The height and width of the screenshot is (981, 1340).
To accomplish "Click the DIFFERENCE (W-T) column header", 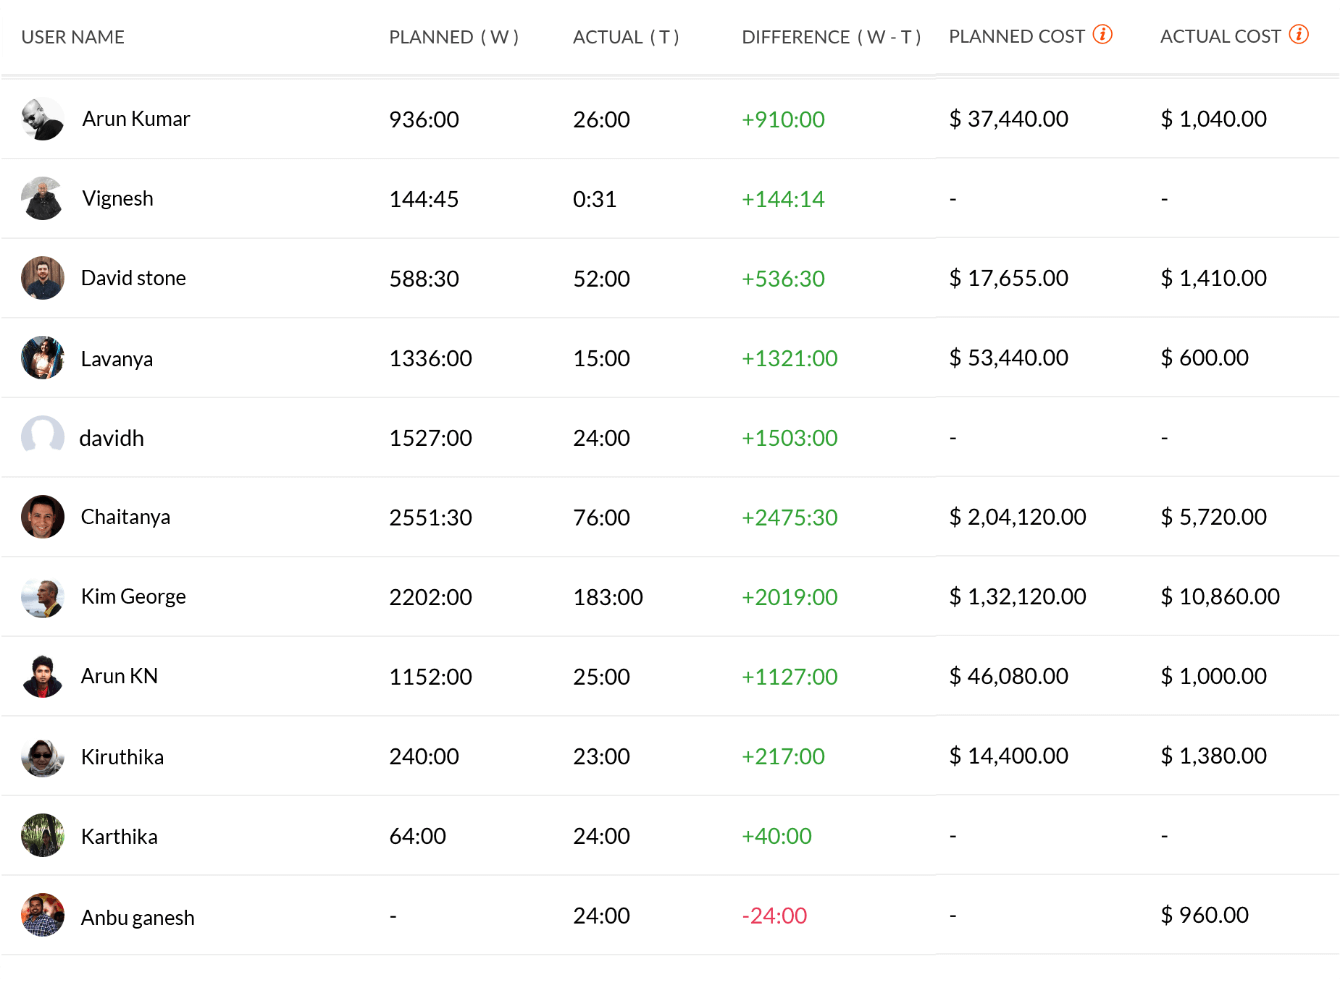I will click(831, 36).
